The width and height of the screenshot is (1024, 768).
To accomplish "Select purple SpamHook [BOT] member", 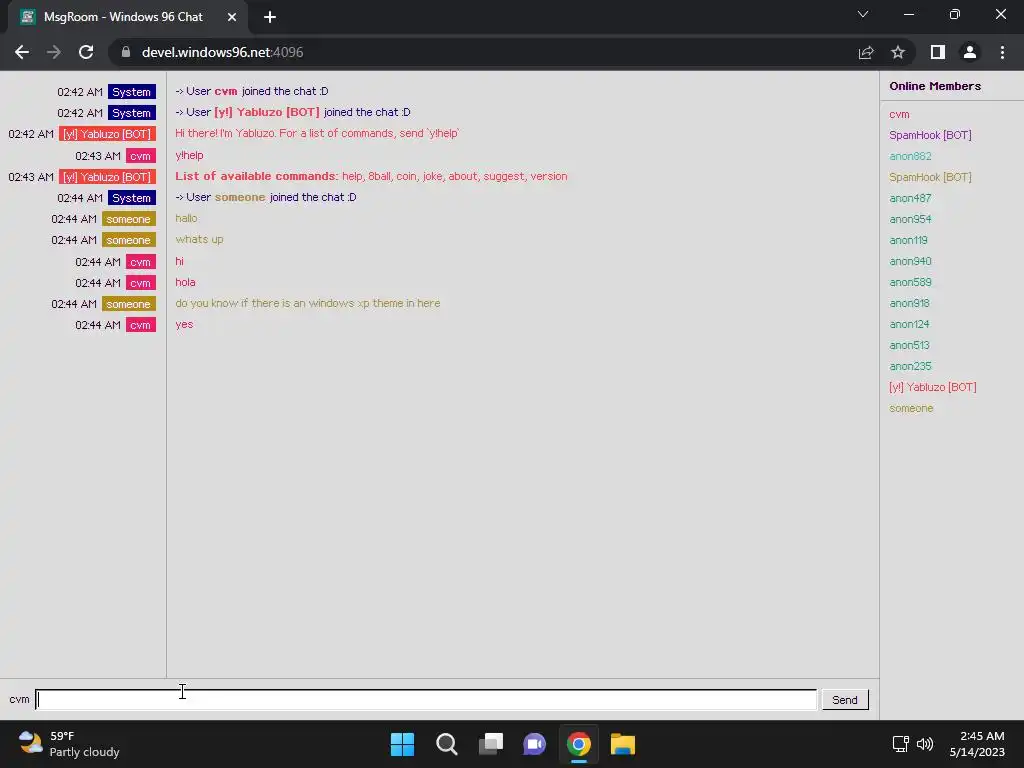I will click(x=930, y=135).
